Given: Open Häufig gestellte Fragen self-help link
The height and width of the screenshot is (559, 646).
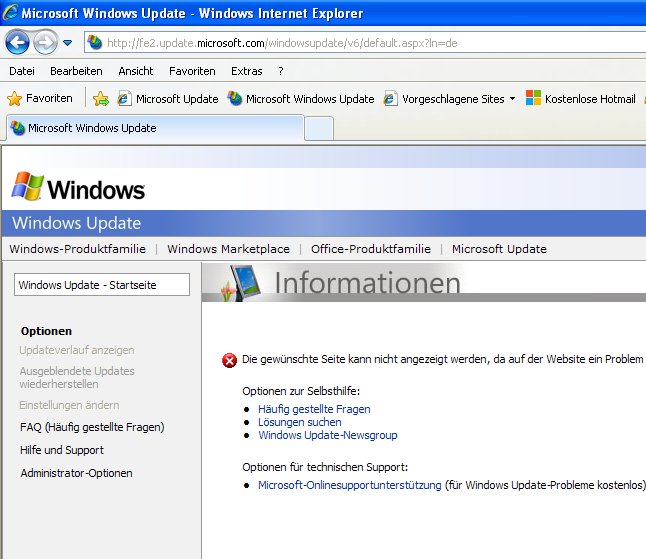Looking at the screenshot, I should [x=314, y=409].
